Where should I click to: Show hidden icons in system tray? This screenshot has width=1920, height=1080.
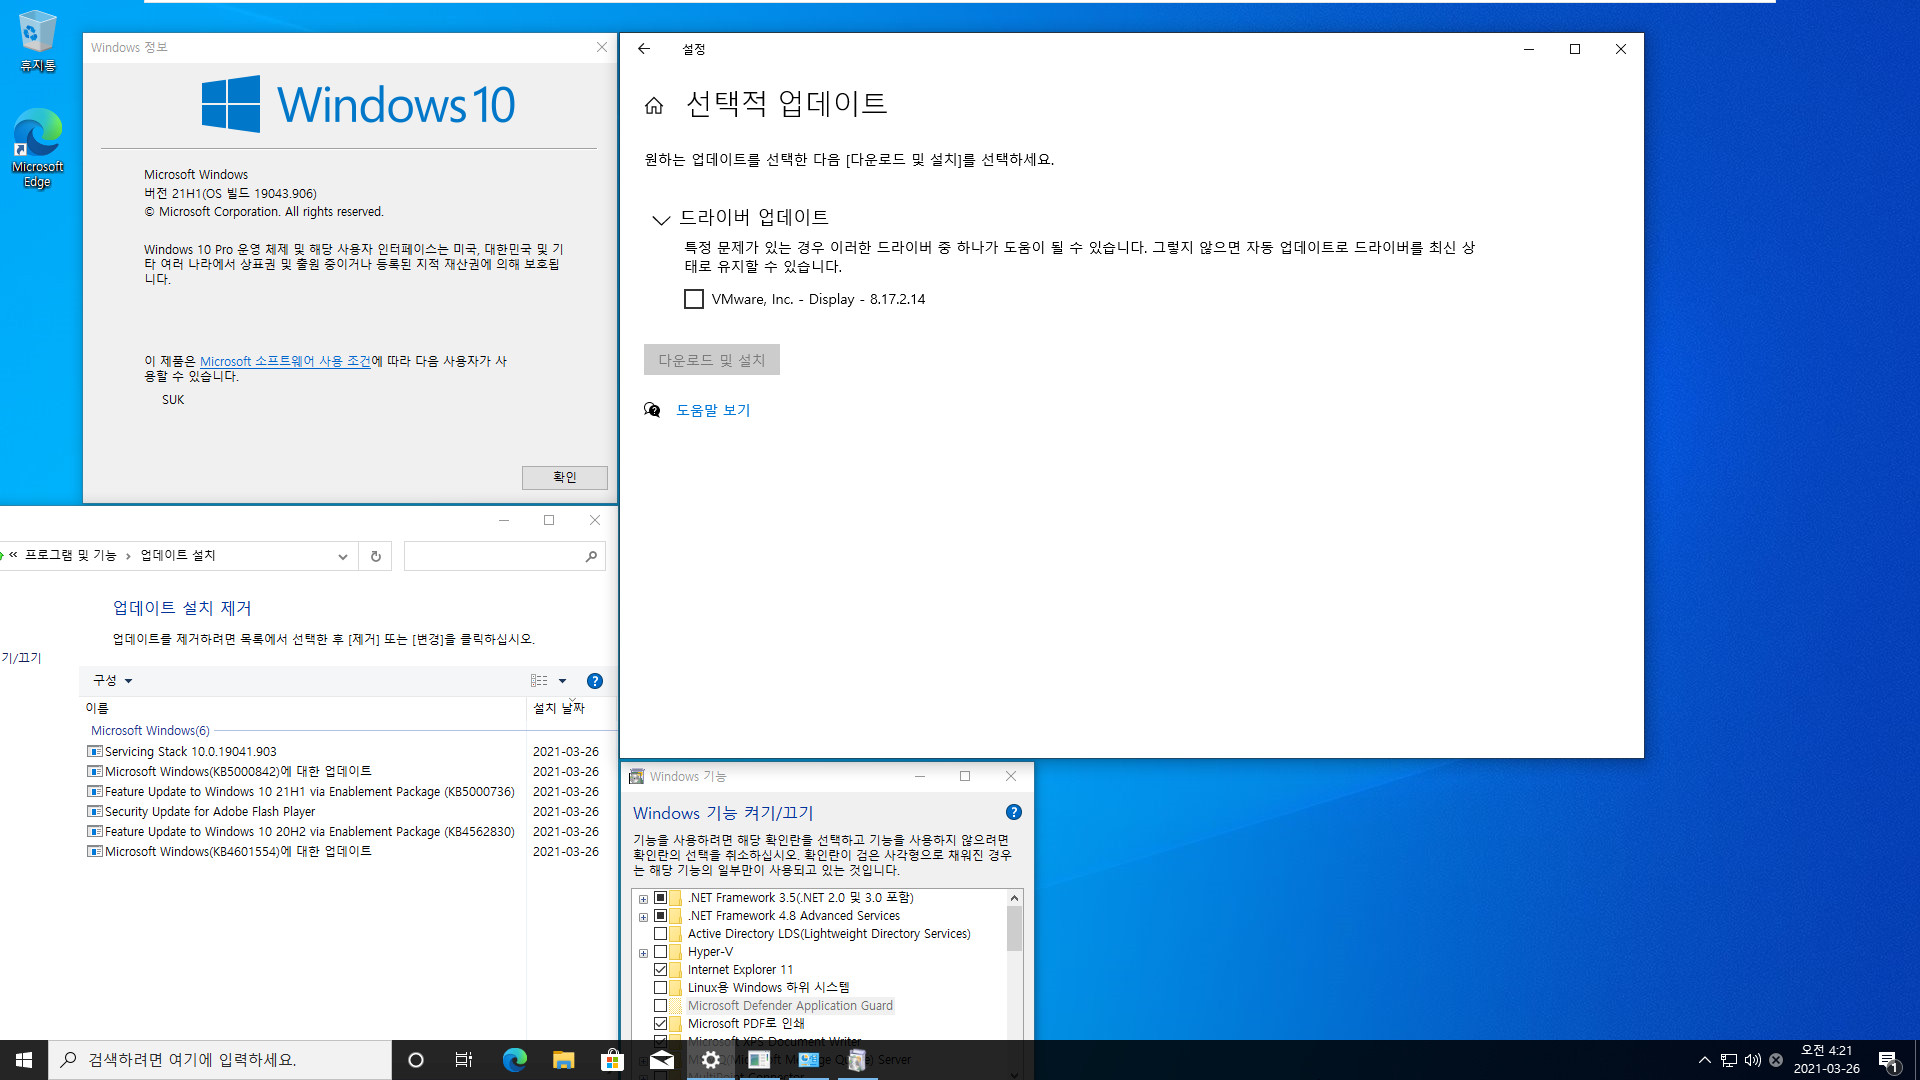click(1705, 1060)
